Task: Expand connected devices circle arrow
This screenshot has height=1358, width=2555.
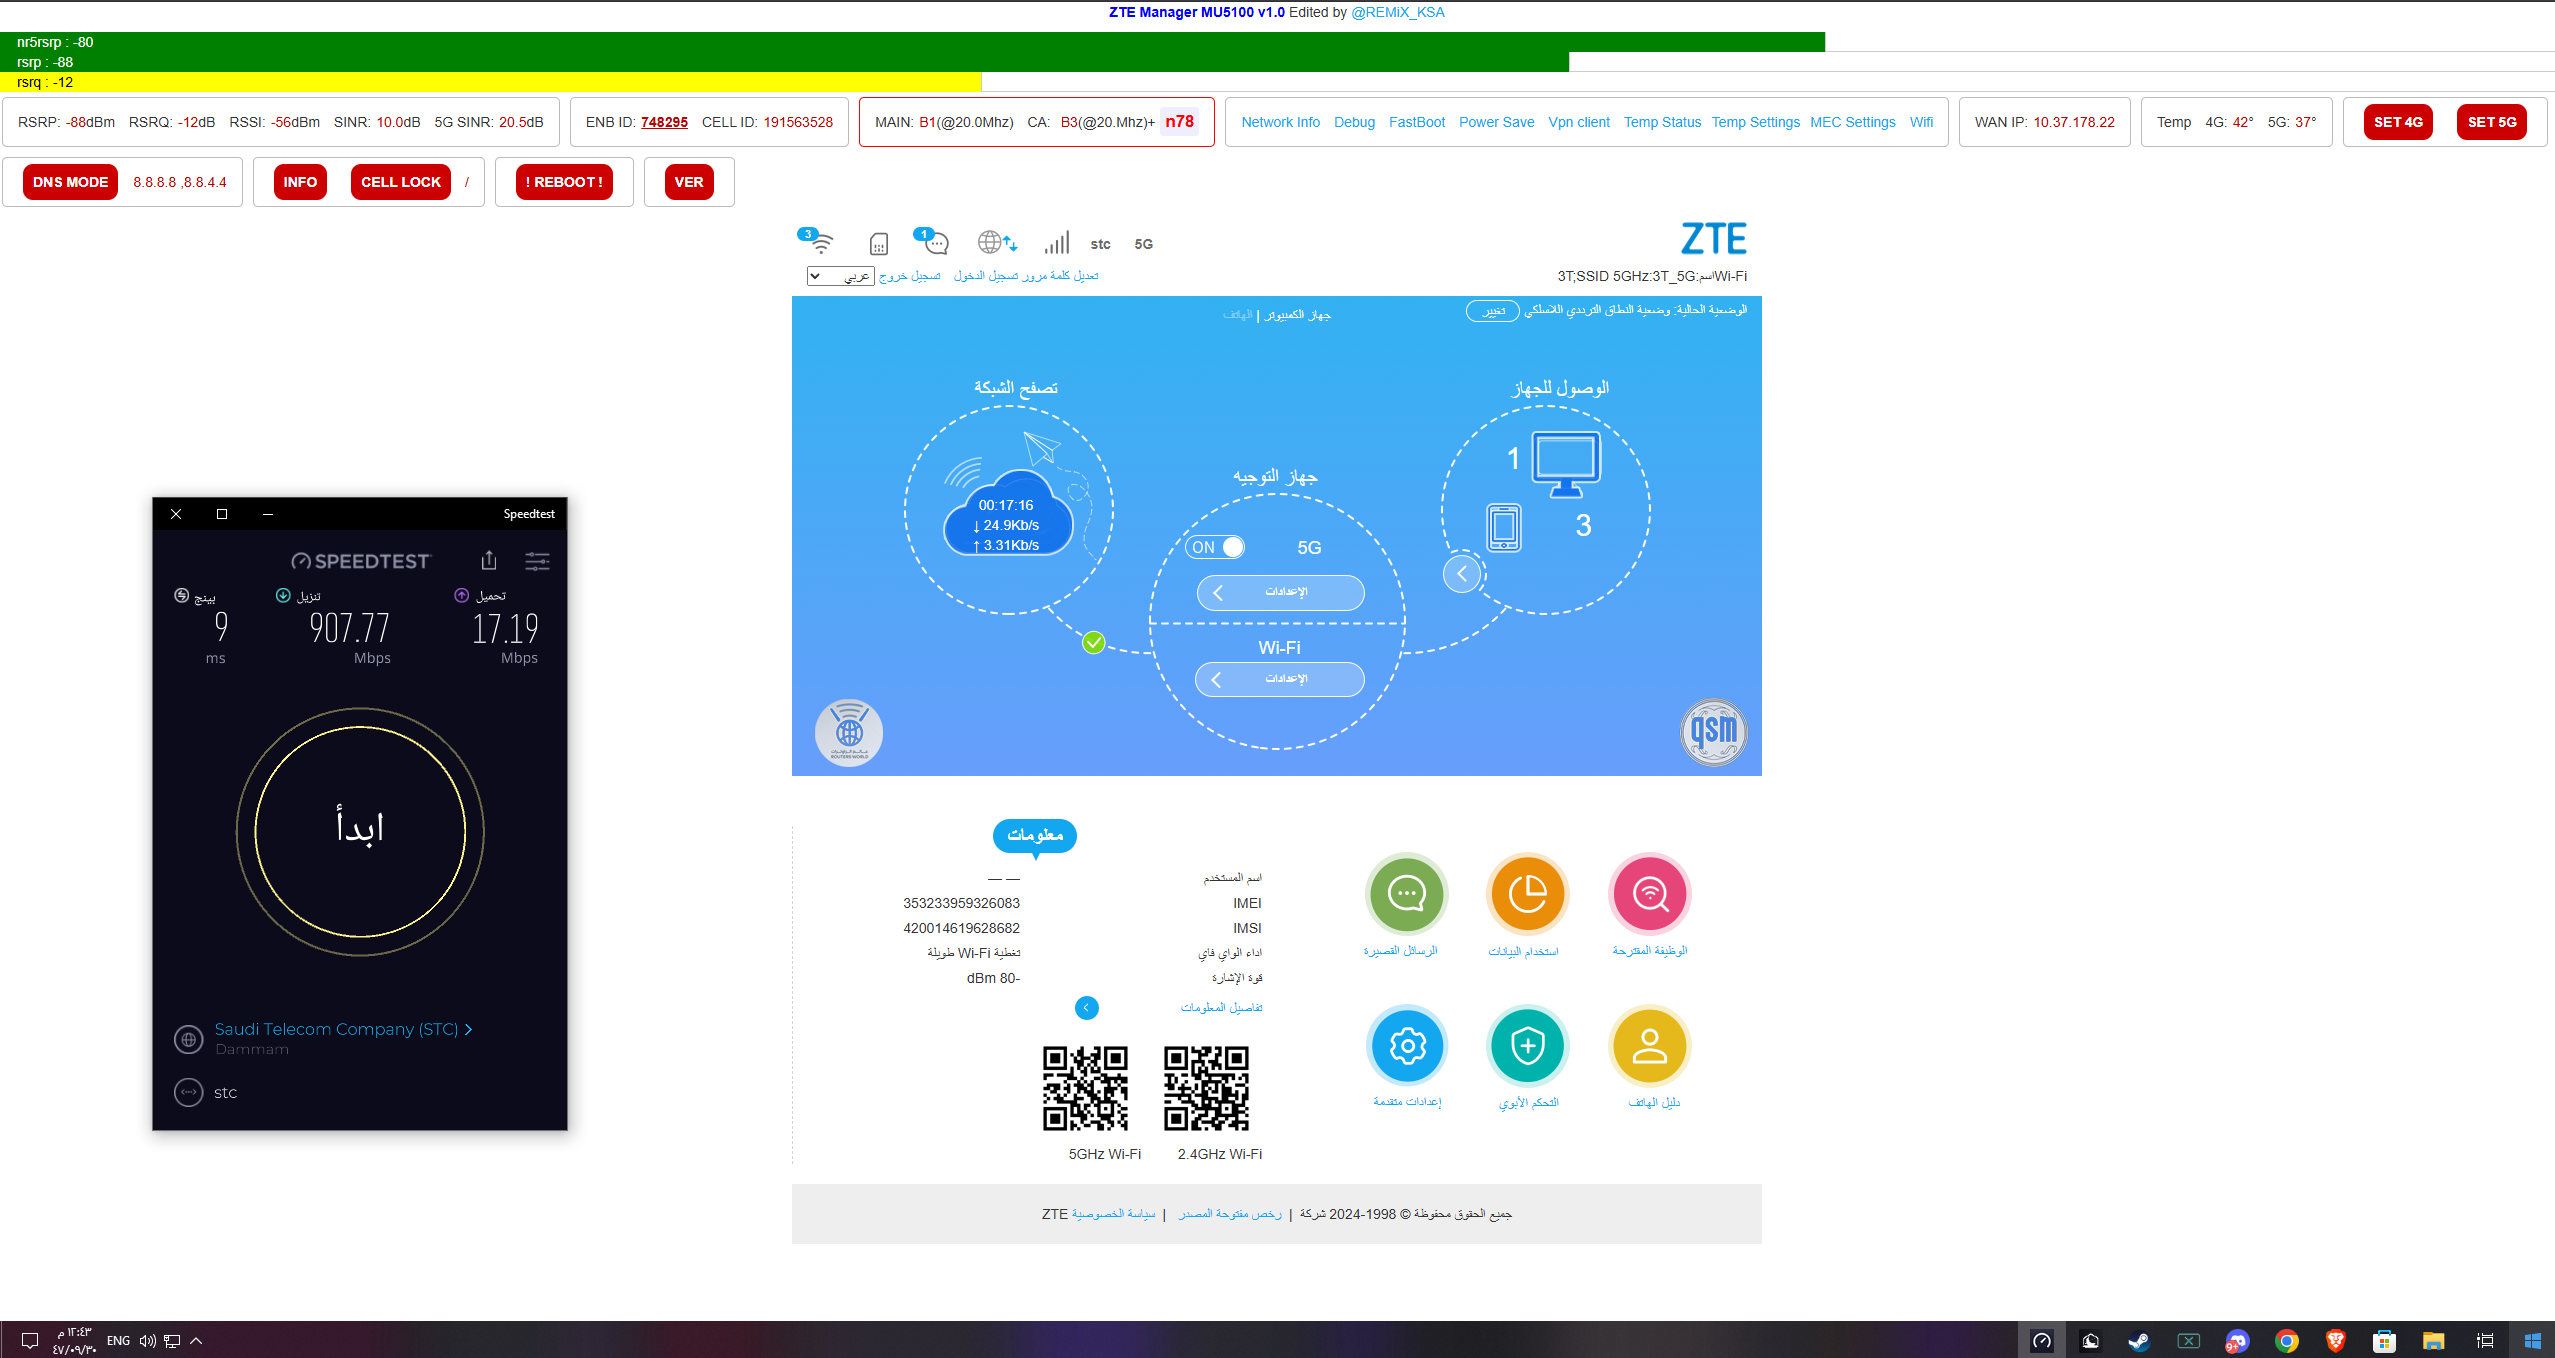Action: tap(1462, 573)
